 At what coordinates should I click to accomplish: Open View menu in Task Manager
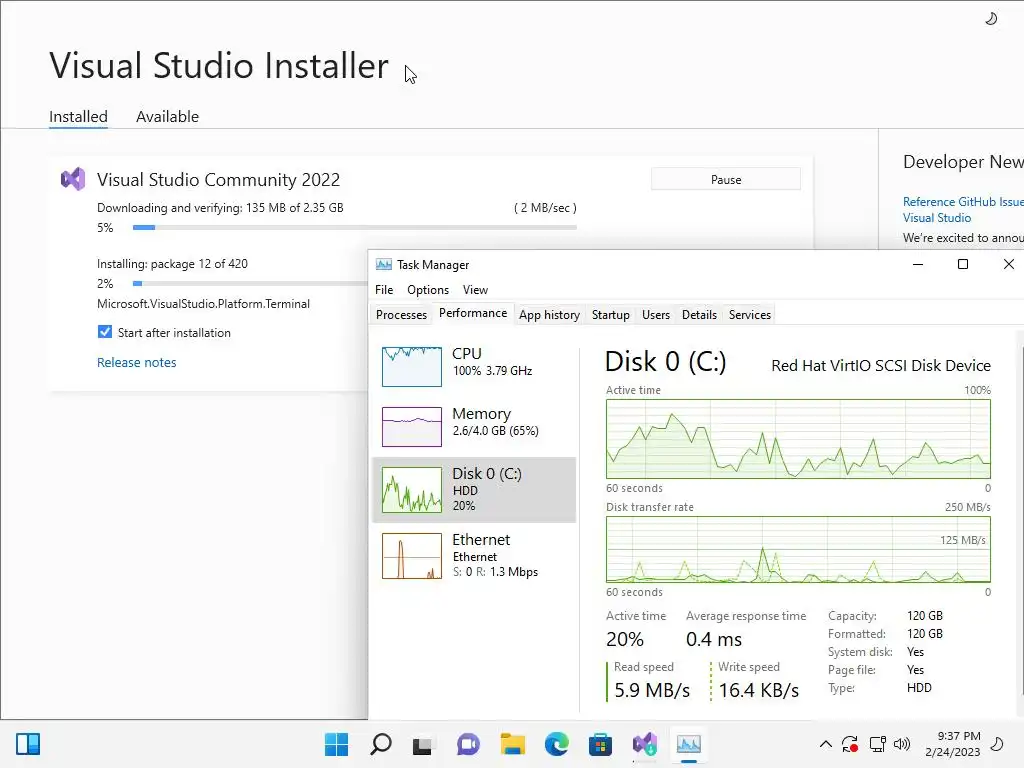click(x=475, y=289)
